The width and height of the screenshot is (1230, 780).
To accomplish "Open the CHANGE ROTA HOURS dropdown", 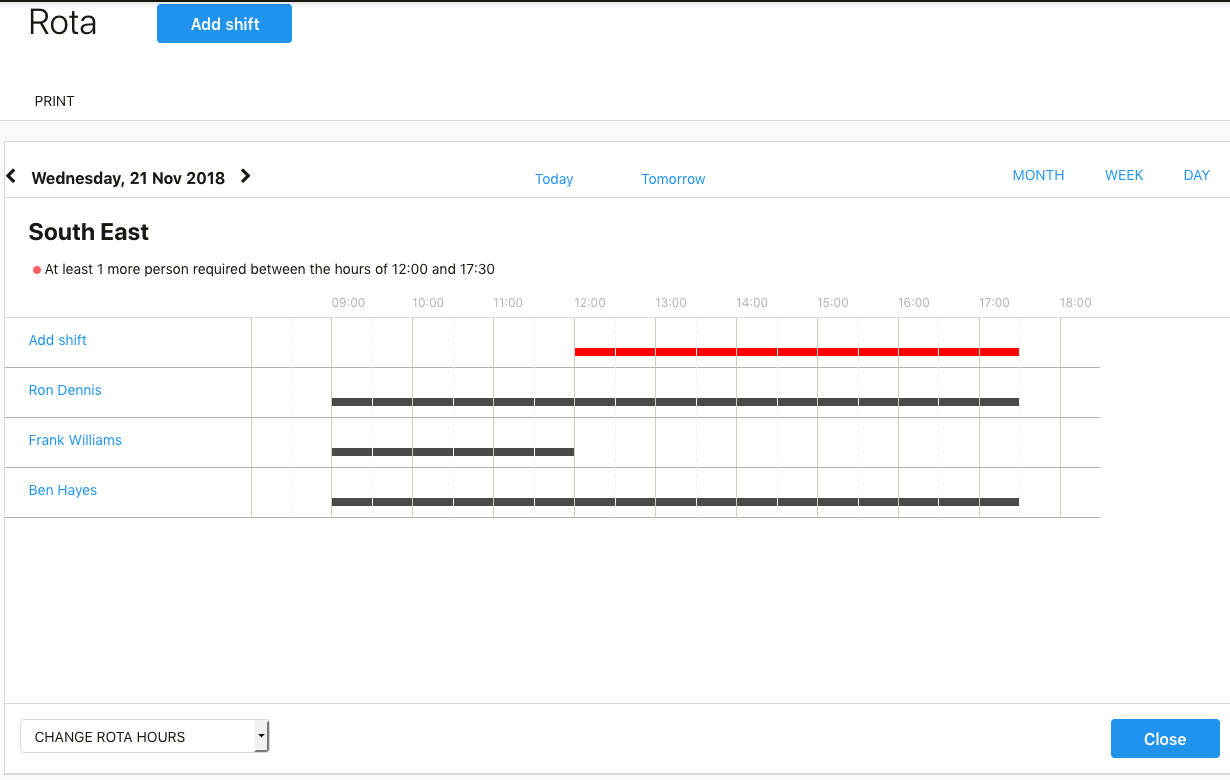I will [x=145, y=737].
